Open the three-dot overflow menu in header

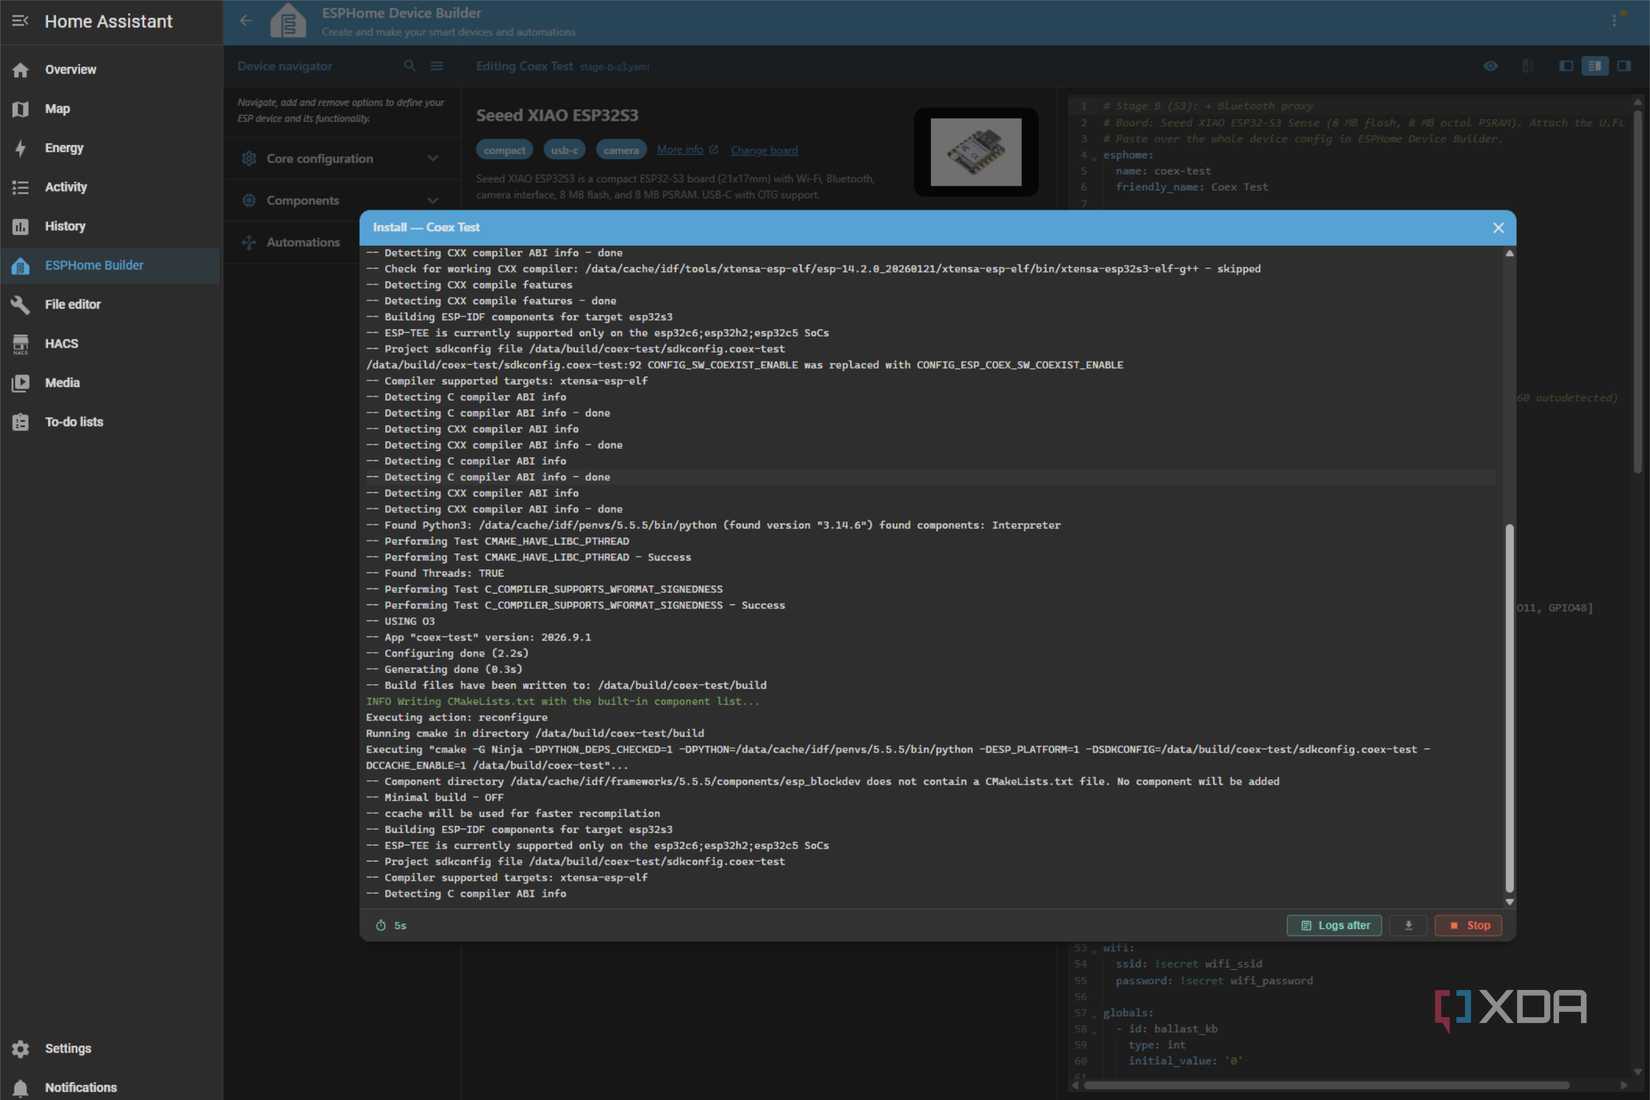click(1614, 20)
